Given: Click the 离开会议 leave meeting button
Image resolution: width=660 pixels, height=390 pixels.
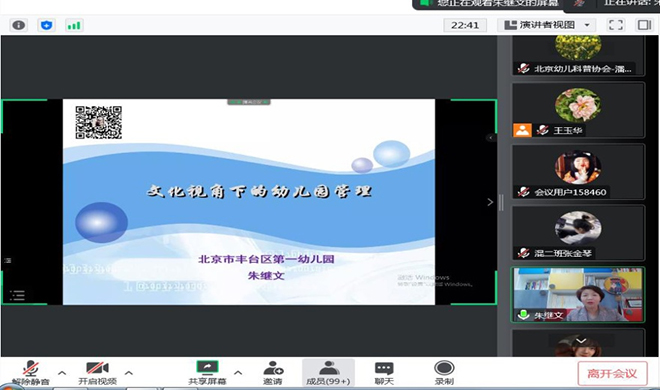Looking at the screenshot, I should point(612,373).
